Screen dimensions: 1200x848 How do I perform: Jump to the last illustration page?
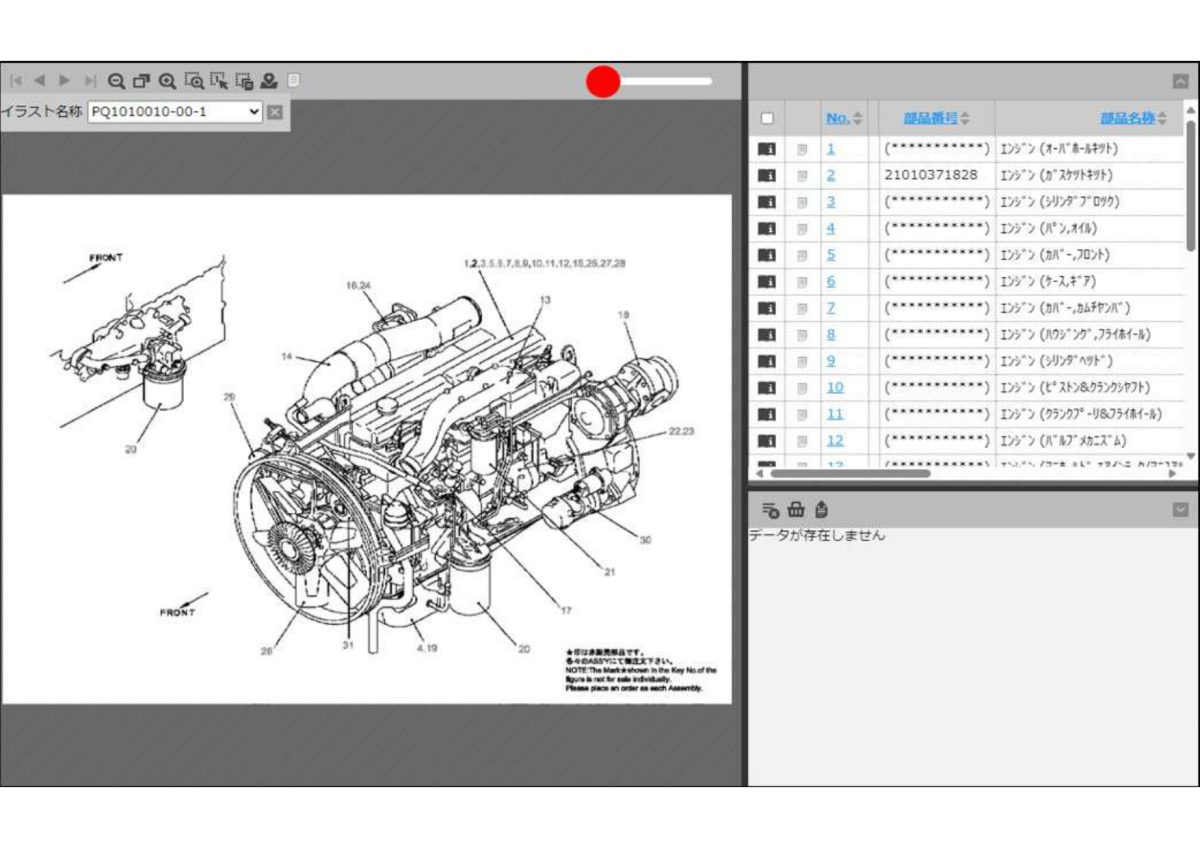pyautogui.click(x=90, y=80)
